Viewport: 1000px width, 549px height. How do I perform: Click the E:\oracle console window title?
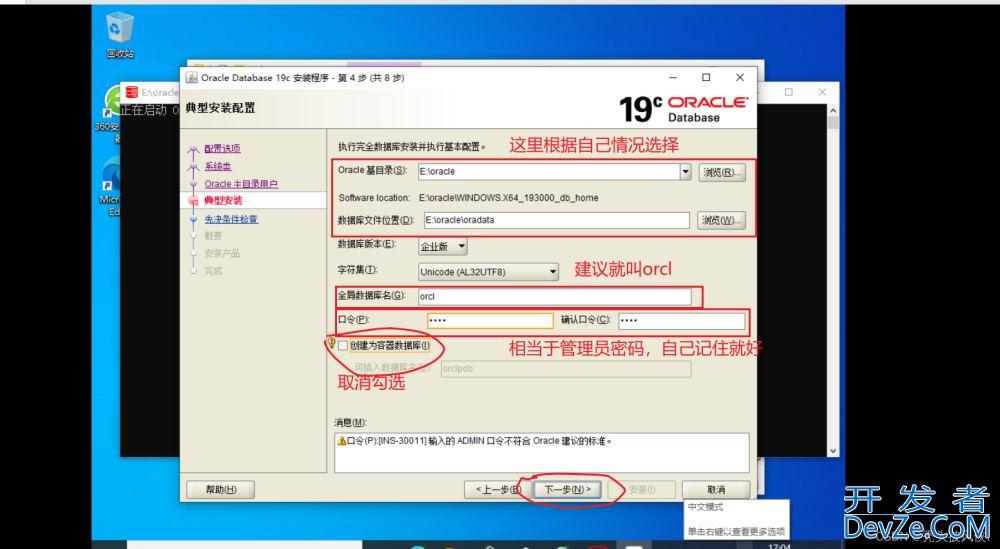pyautogui.click(x=159, y=92)
